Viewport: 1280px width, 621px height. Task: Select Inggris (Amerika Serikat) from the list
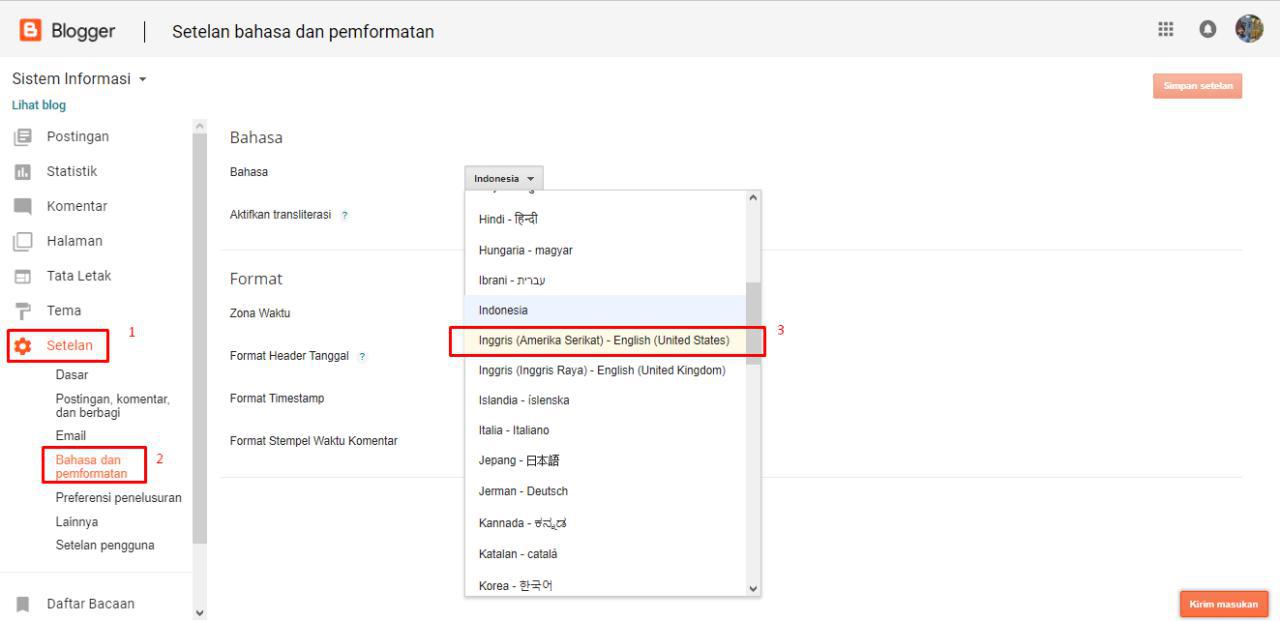tap(605, 340)
